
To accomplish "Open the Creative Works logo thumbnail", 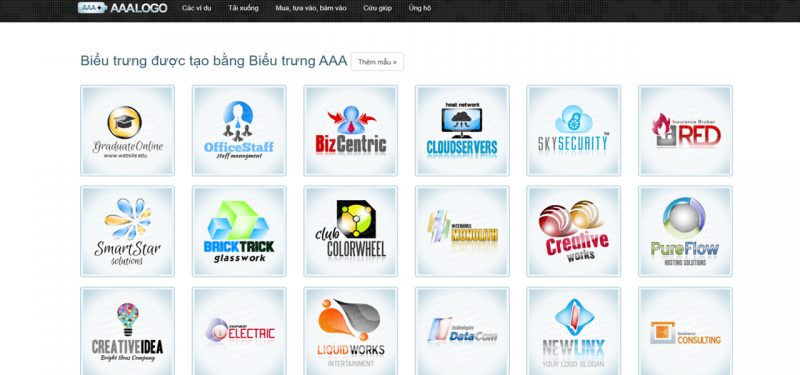I will (573, 231).
